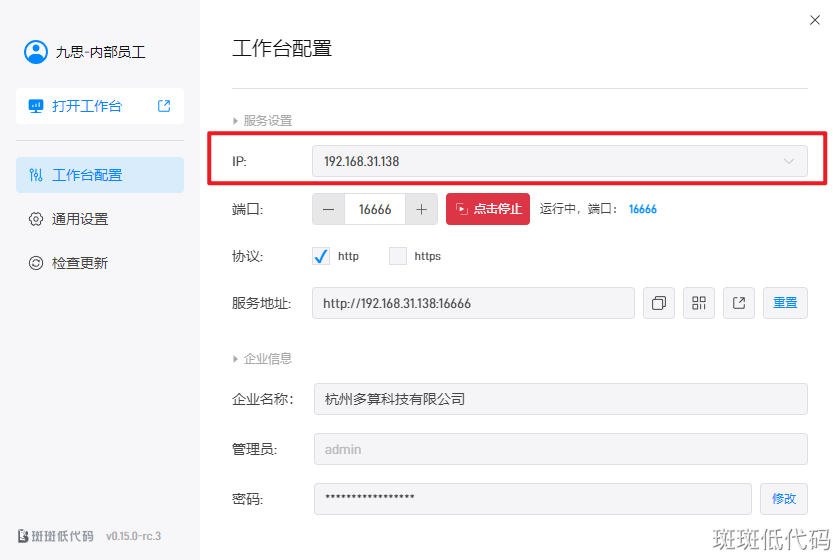Increase port number with plus button
This screenshot has width=840, height=560.
[x=421, y=209]
